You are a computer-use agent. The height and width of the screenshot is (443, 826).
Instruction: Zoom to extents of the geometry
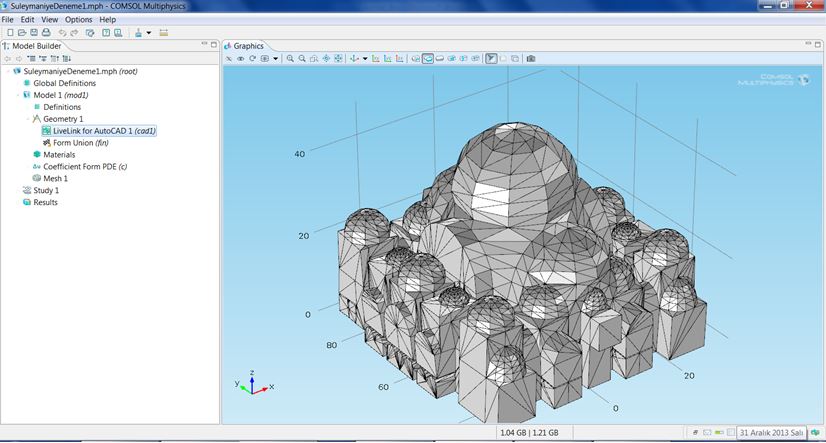click(x=338, y=58)
